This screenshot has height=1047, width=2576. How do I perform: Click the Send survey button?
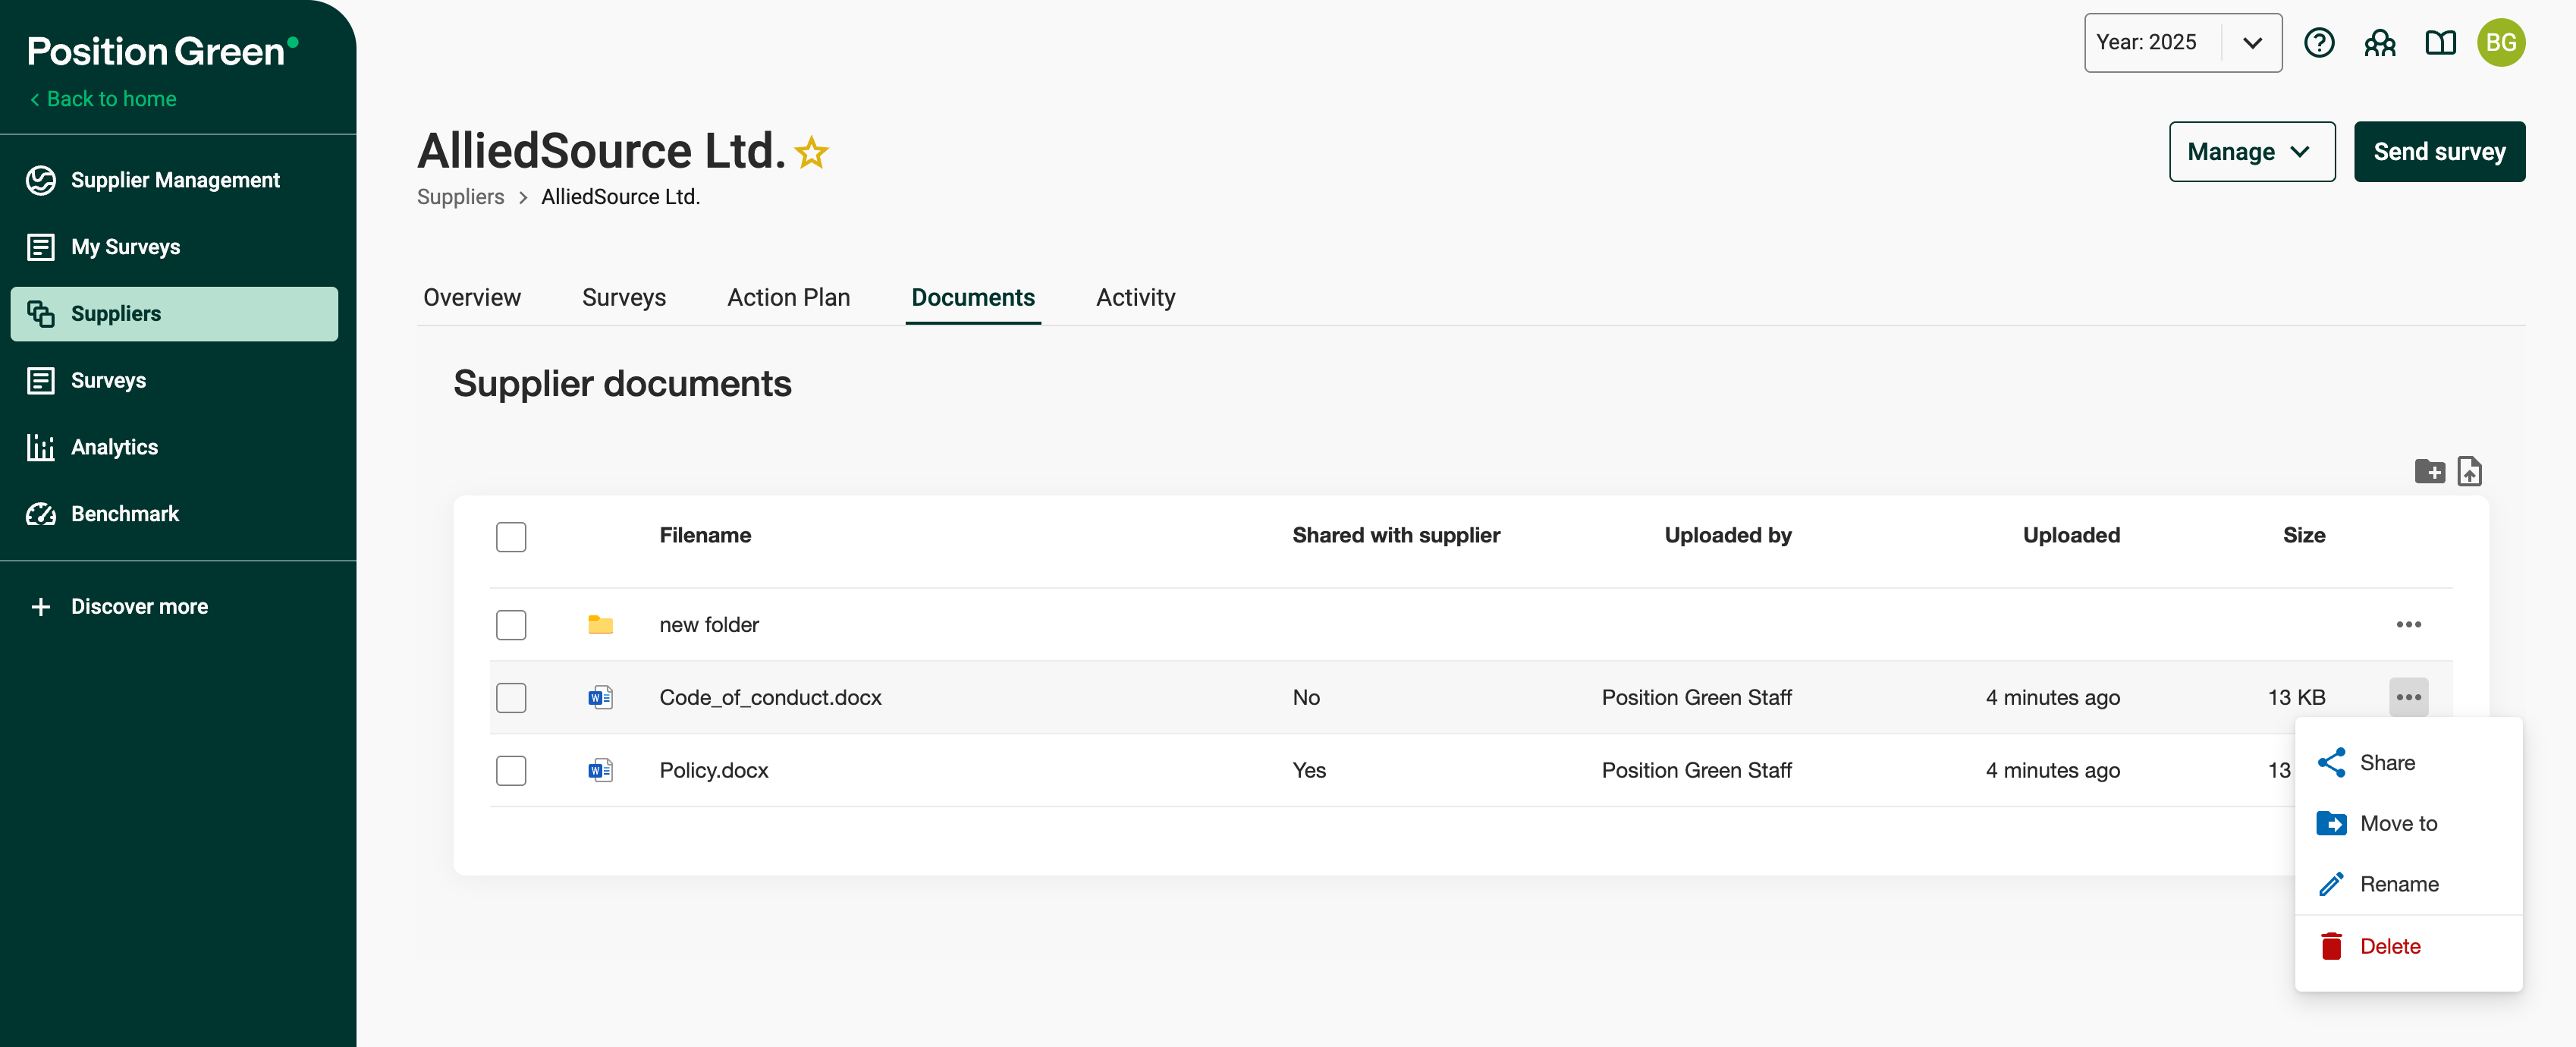coord(2438,152)
